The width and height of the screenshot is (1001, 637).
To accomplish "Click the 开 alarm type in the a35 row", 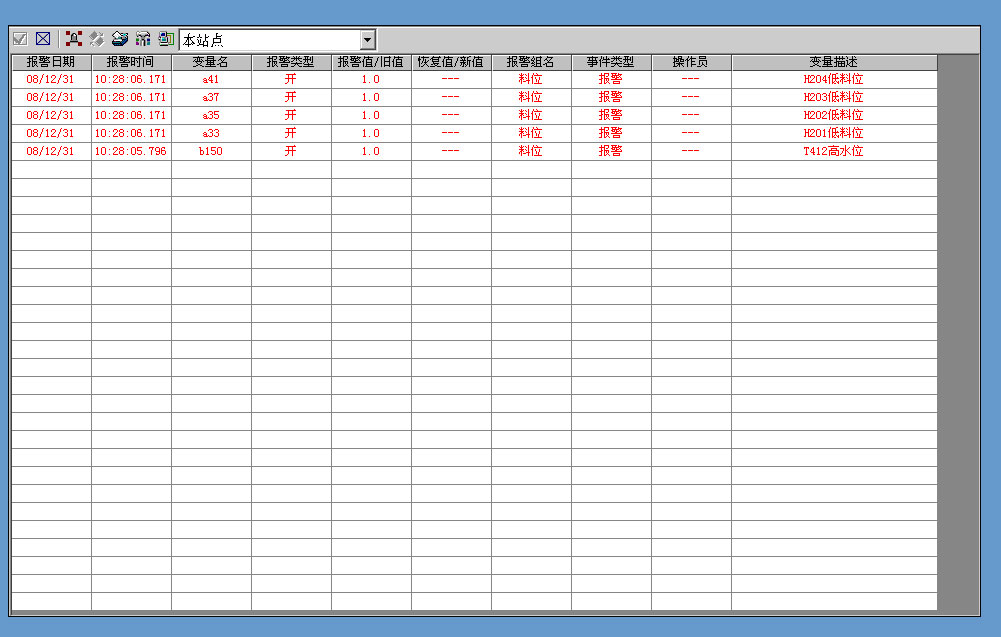I will point(291,115).
